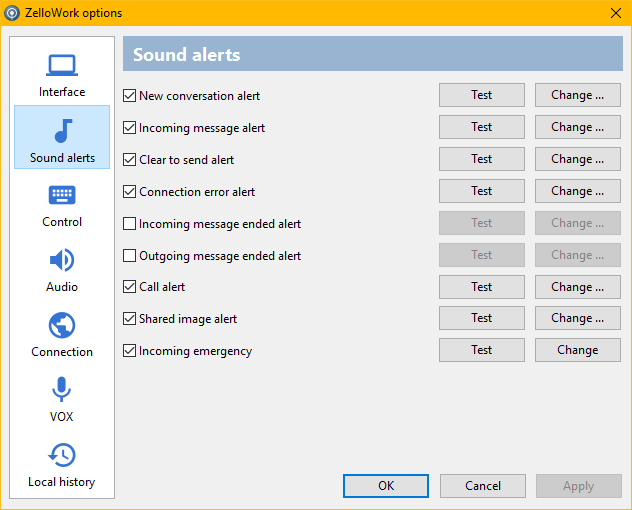
Task: Change the Incoming emergency sound
Action: [578, 350]
